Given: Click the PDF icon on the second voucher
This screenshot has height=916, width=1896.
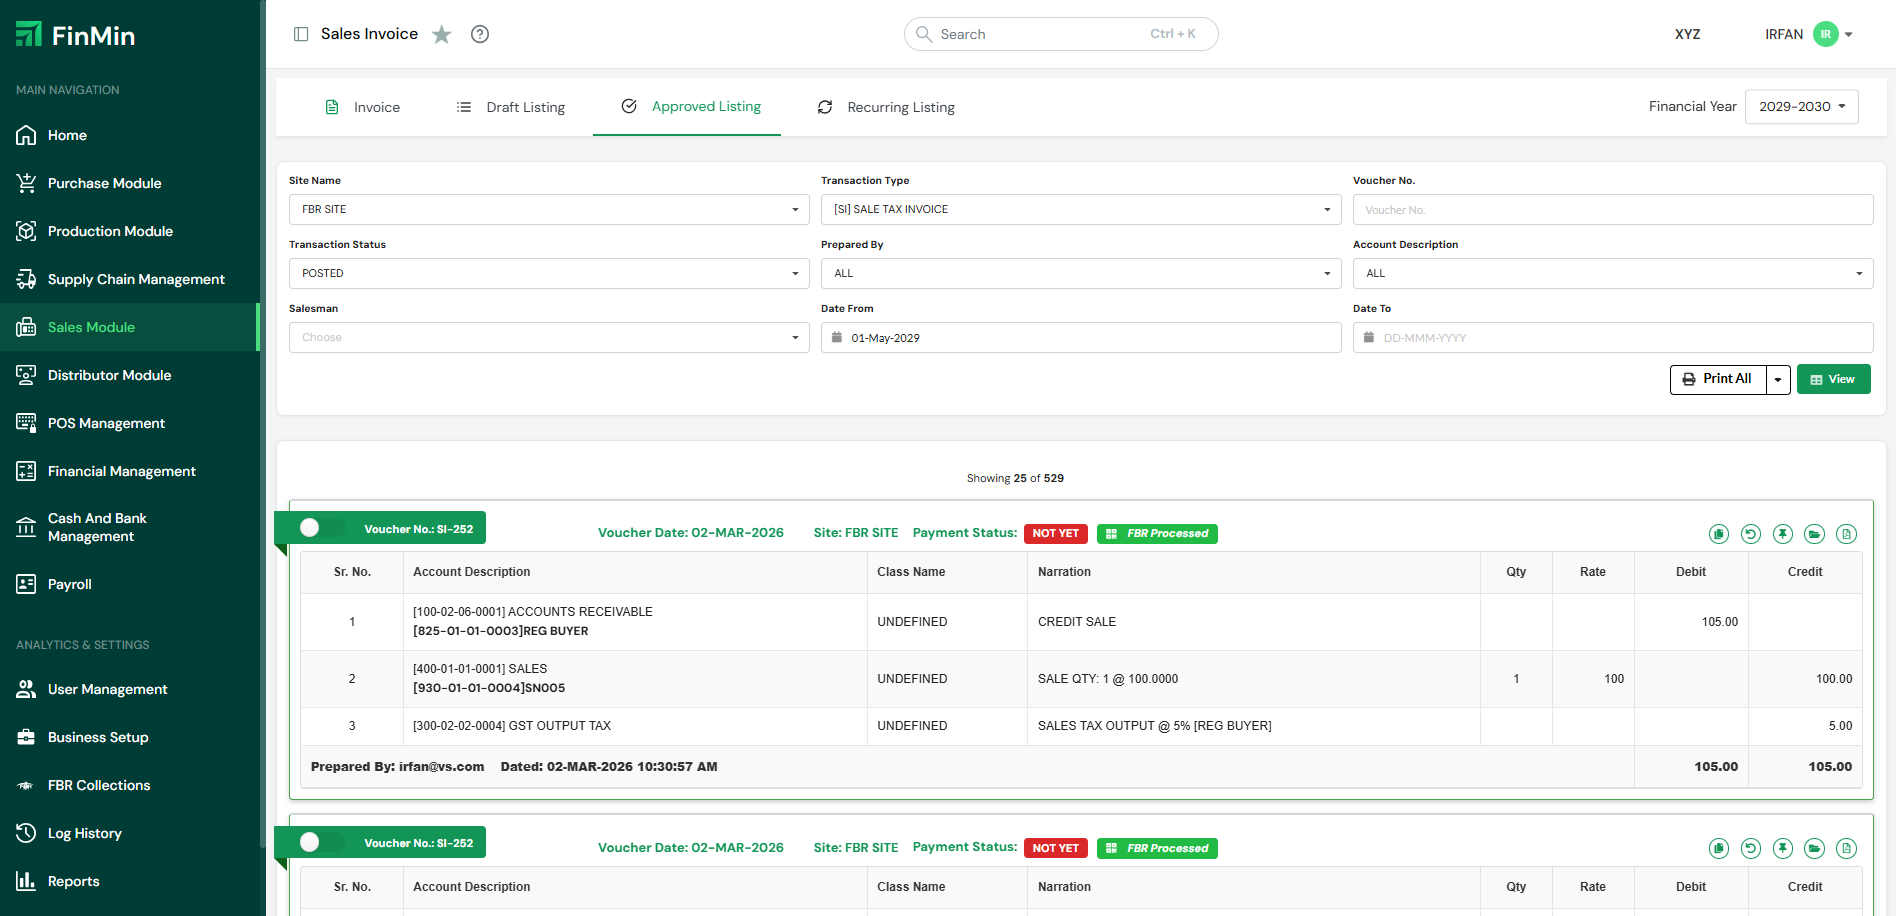Looking at the screenshot, I should click(x=1846, y=849).
